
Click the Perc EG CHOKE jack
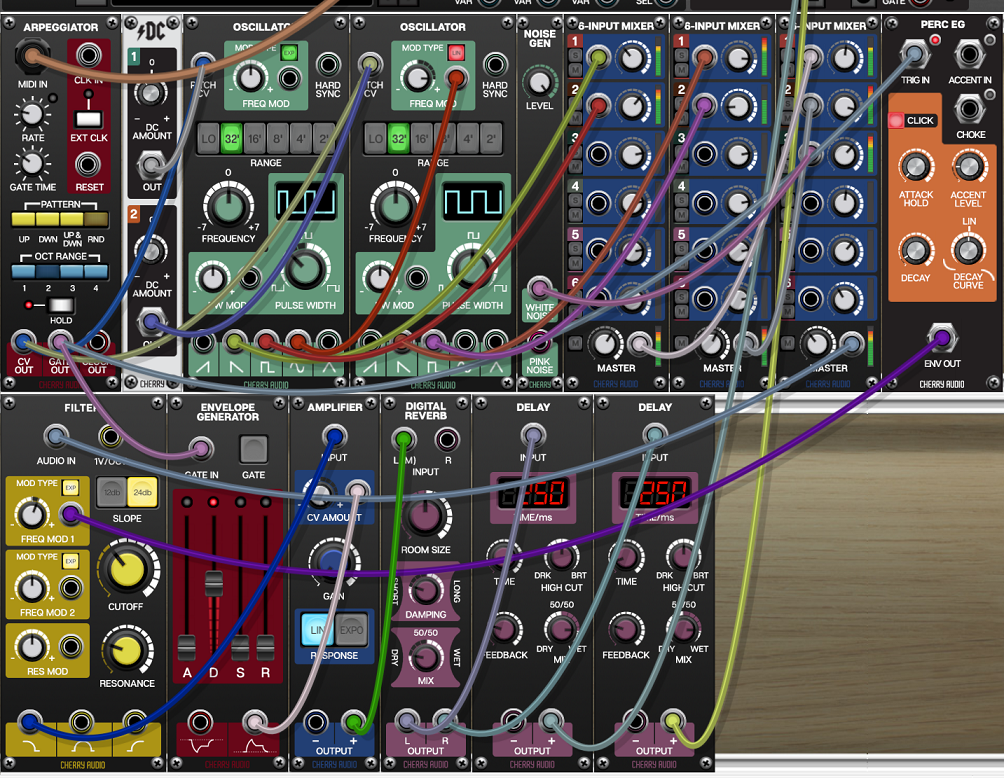(x=969, y=109)
